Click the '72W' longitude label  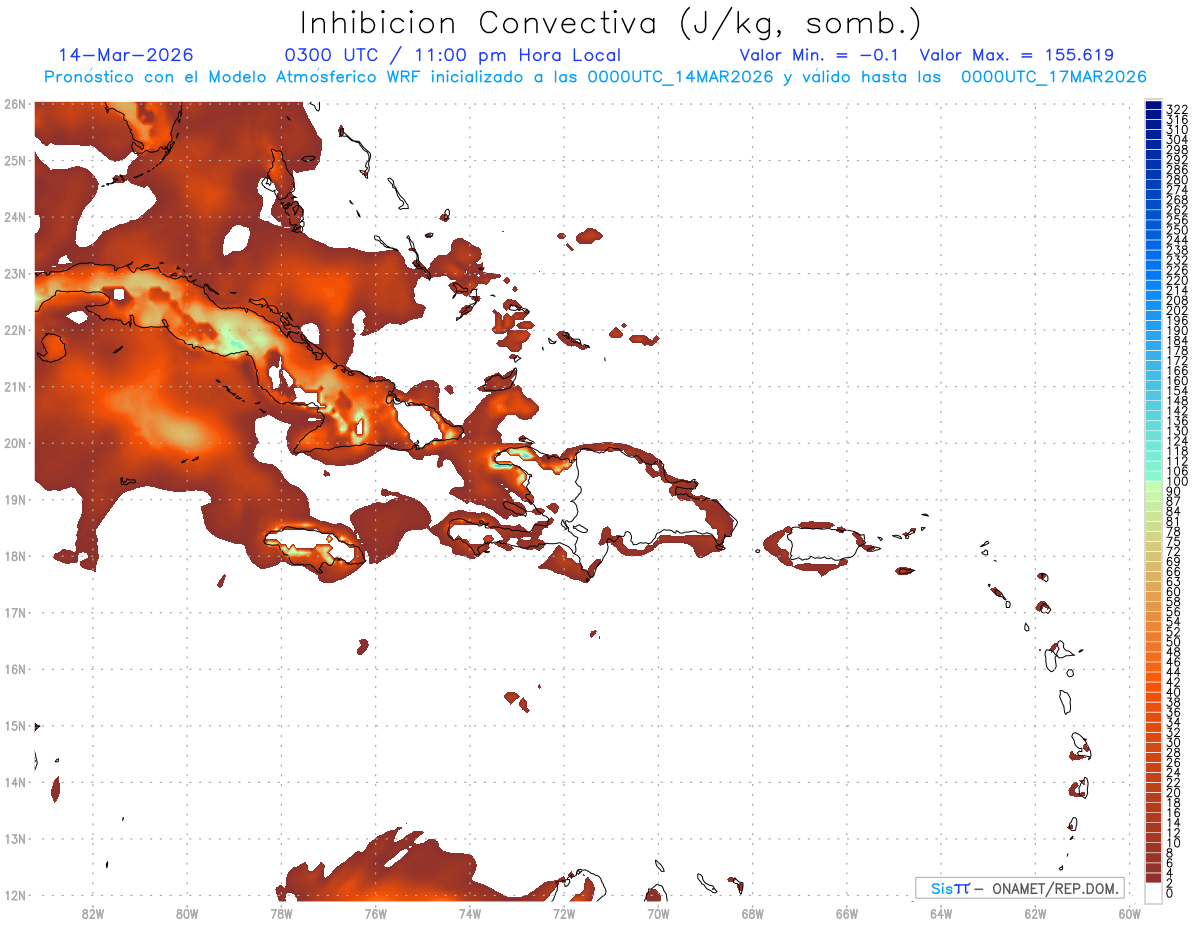click(x=564, y=913)
